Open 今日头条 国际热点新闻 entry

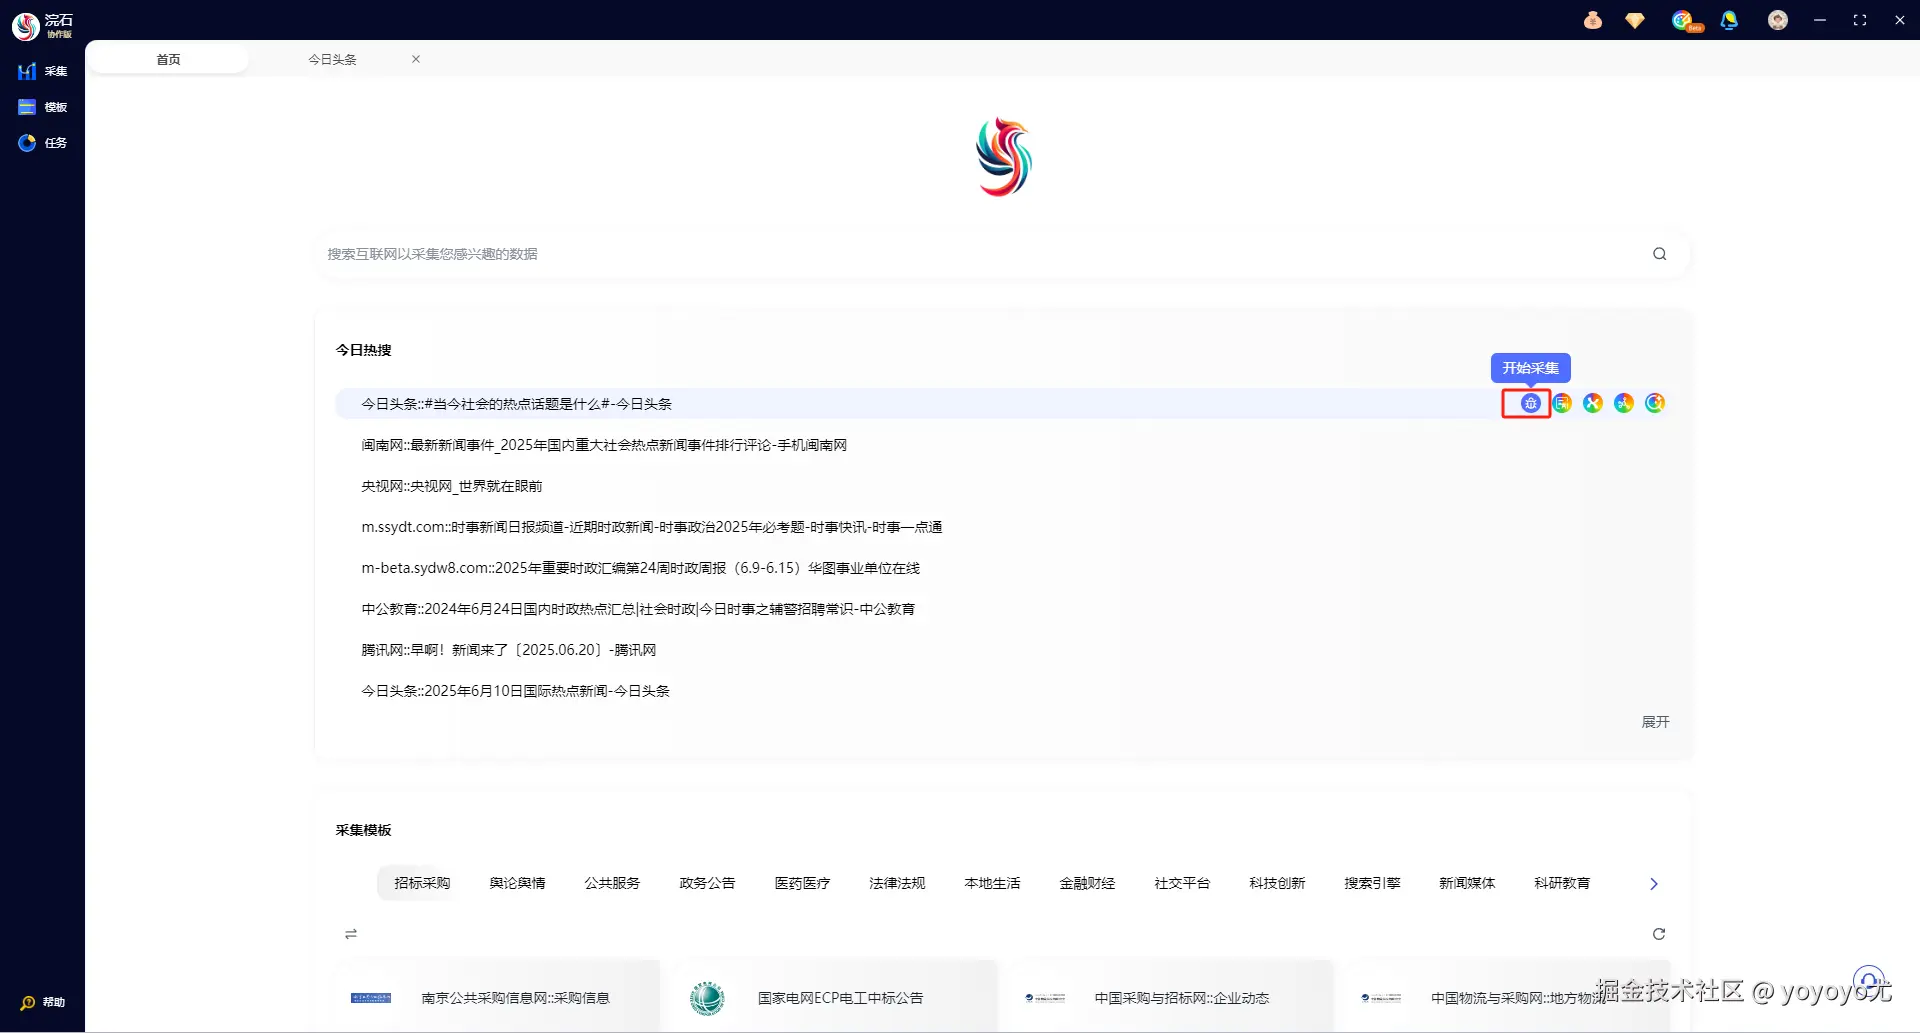click(515, 691)
